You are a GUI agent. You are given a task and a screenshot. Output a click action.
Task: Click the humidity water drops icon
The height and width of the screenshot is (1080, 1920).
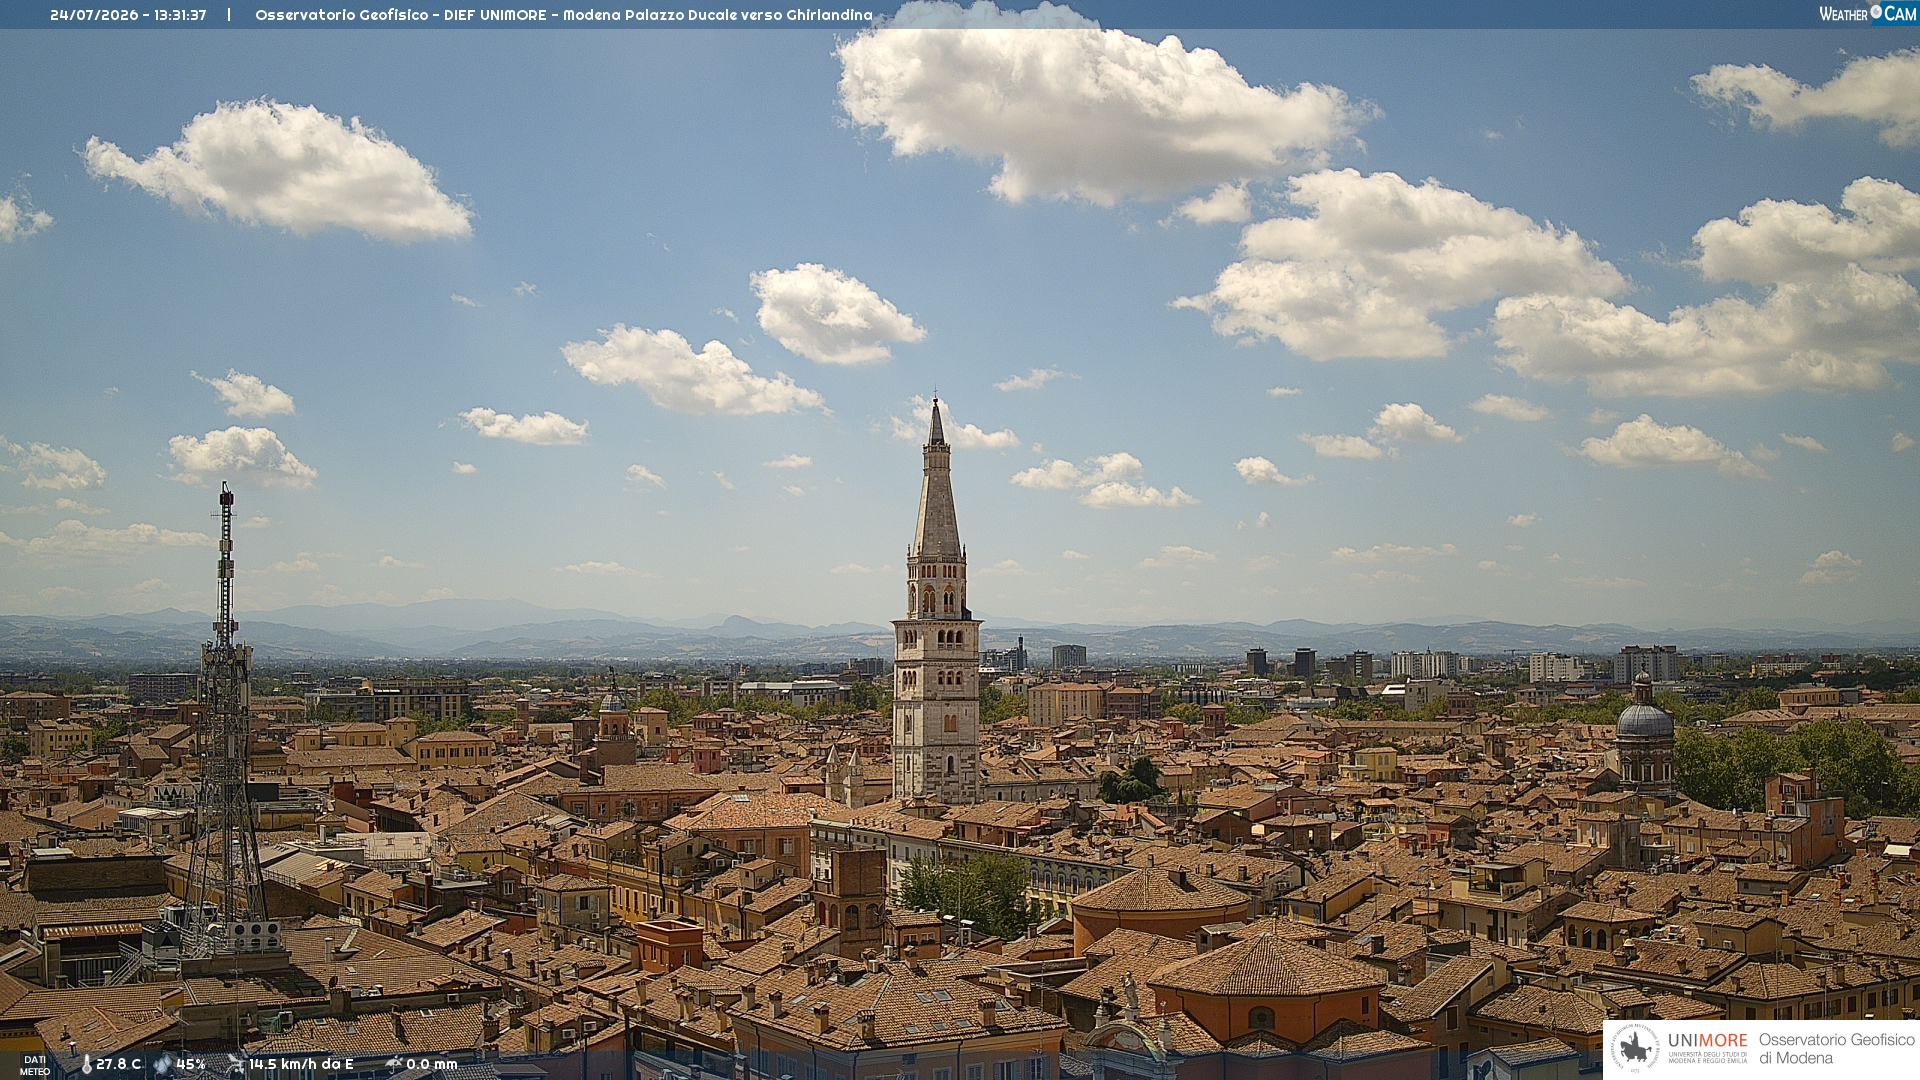163,1064
